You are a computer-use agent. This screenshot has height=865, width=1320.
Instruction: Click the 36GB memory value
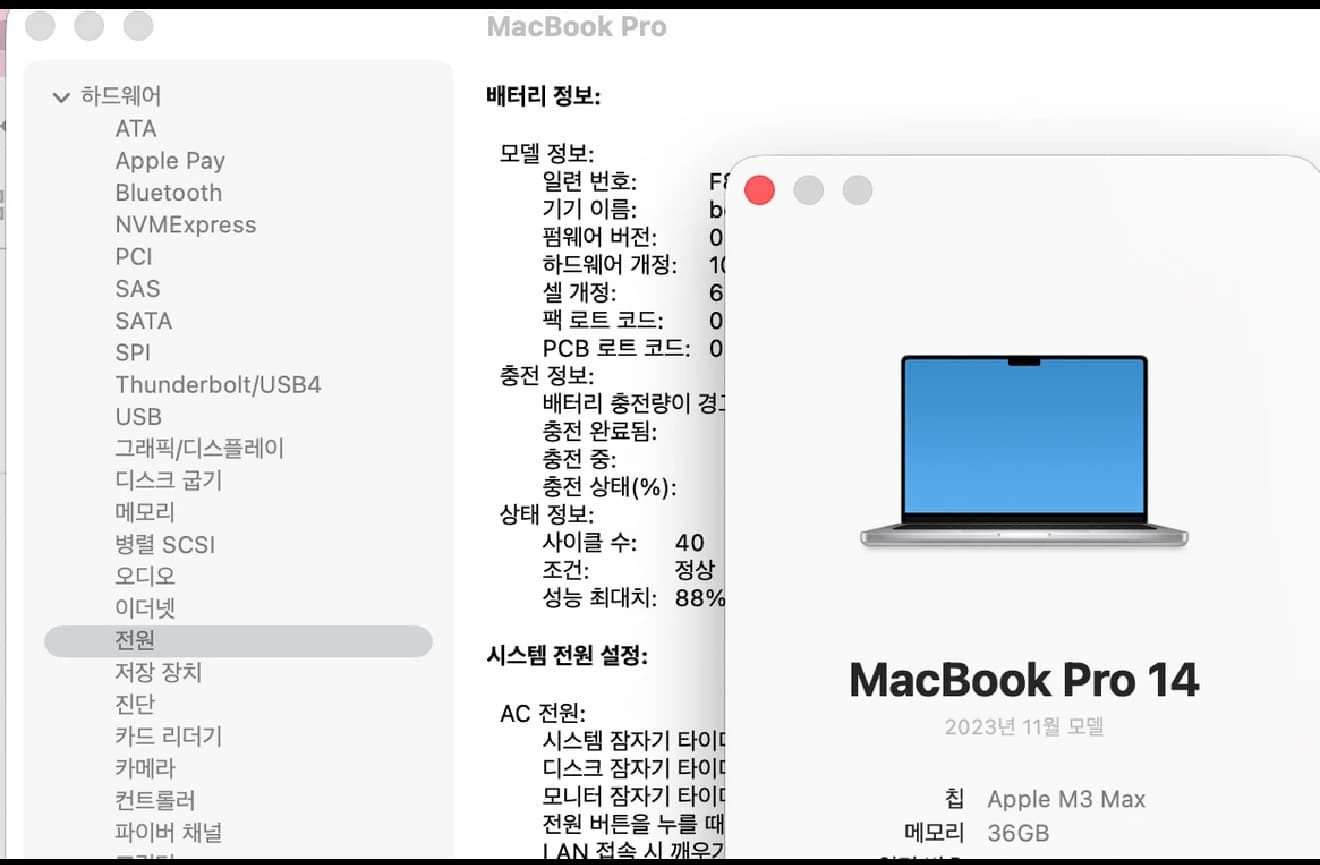[x=1018, y=833]
